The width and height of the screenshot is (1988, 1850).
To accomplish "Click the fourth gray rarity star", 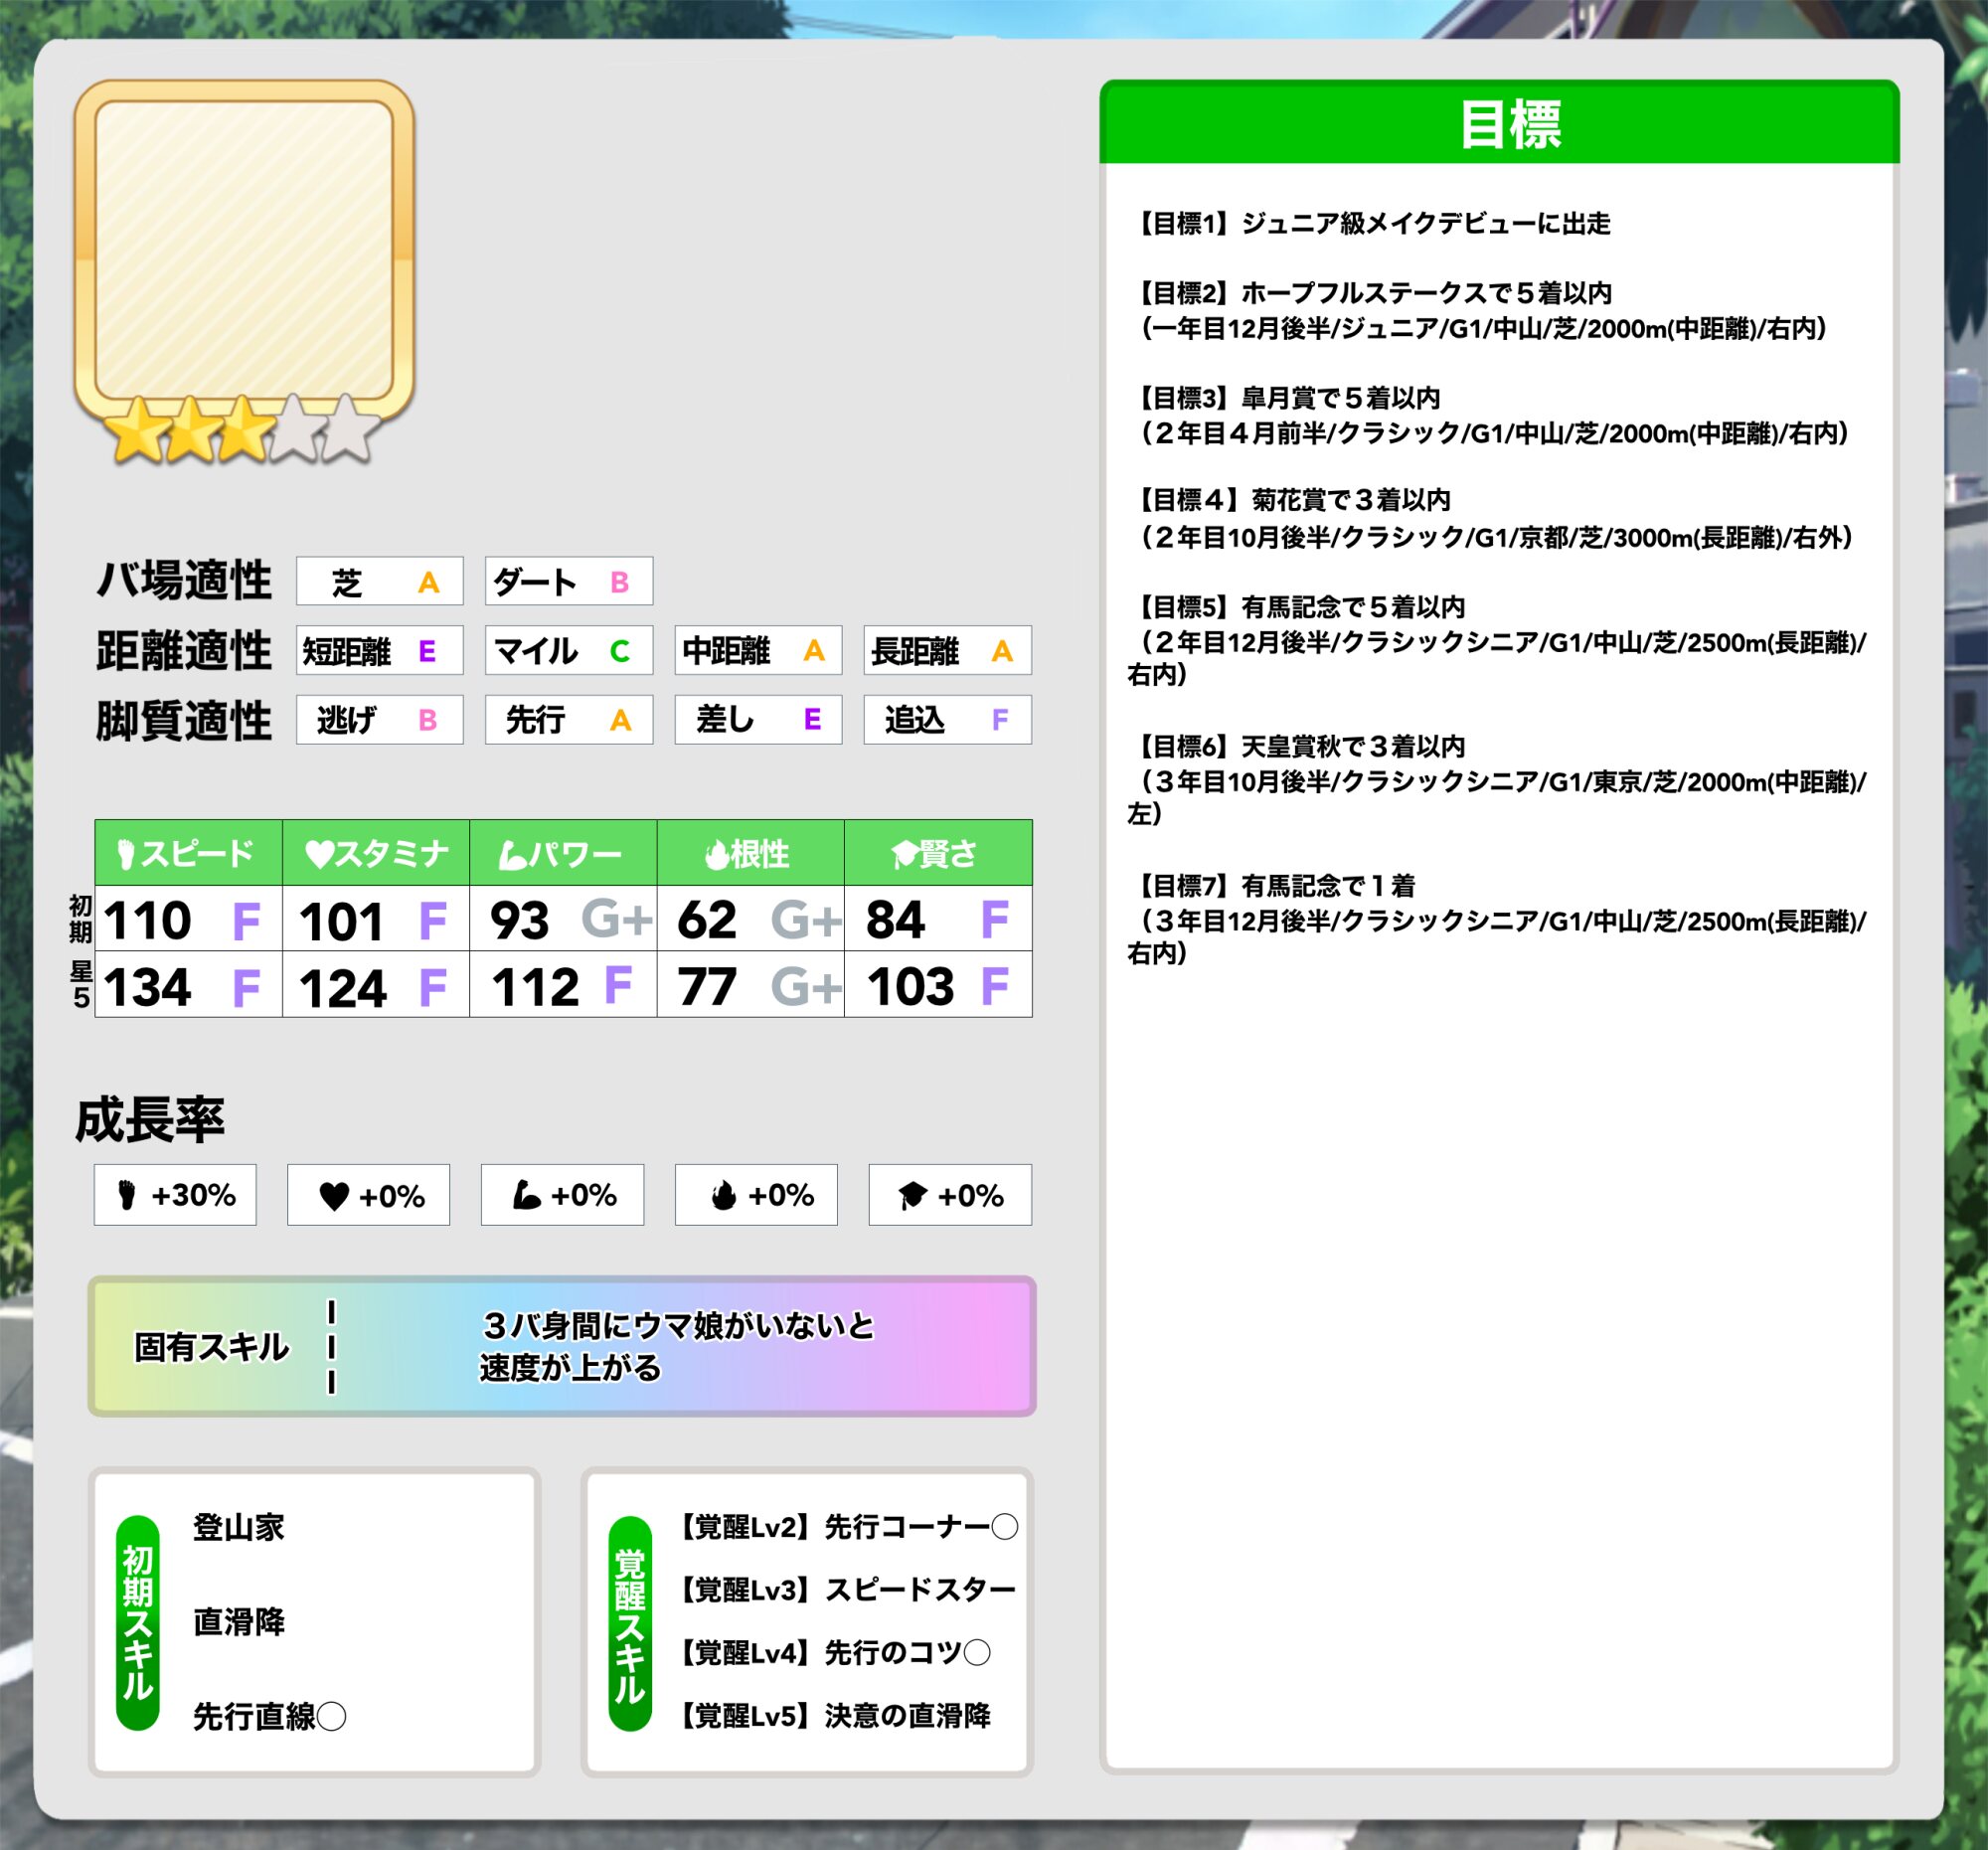I will tap(296, 431).
